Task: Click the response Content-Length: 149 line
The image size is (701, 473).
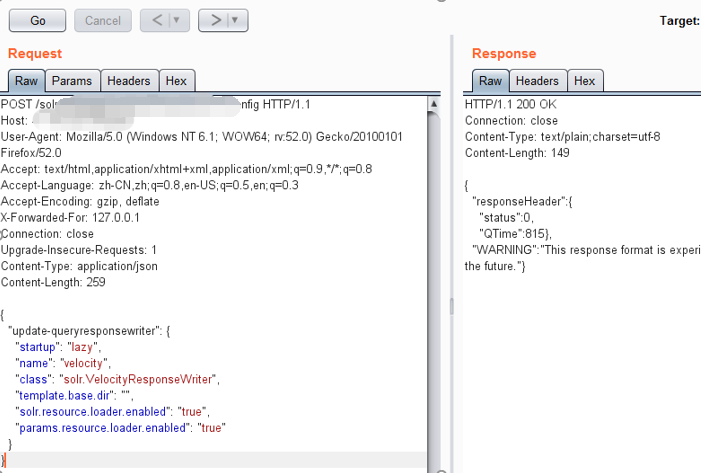Action: [517, 153]
